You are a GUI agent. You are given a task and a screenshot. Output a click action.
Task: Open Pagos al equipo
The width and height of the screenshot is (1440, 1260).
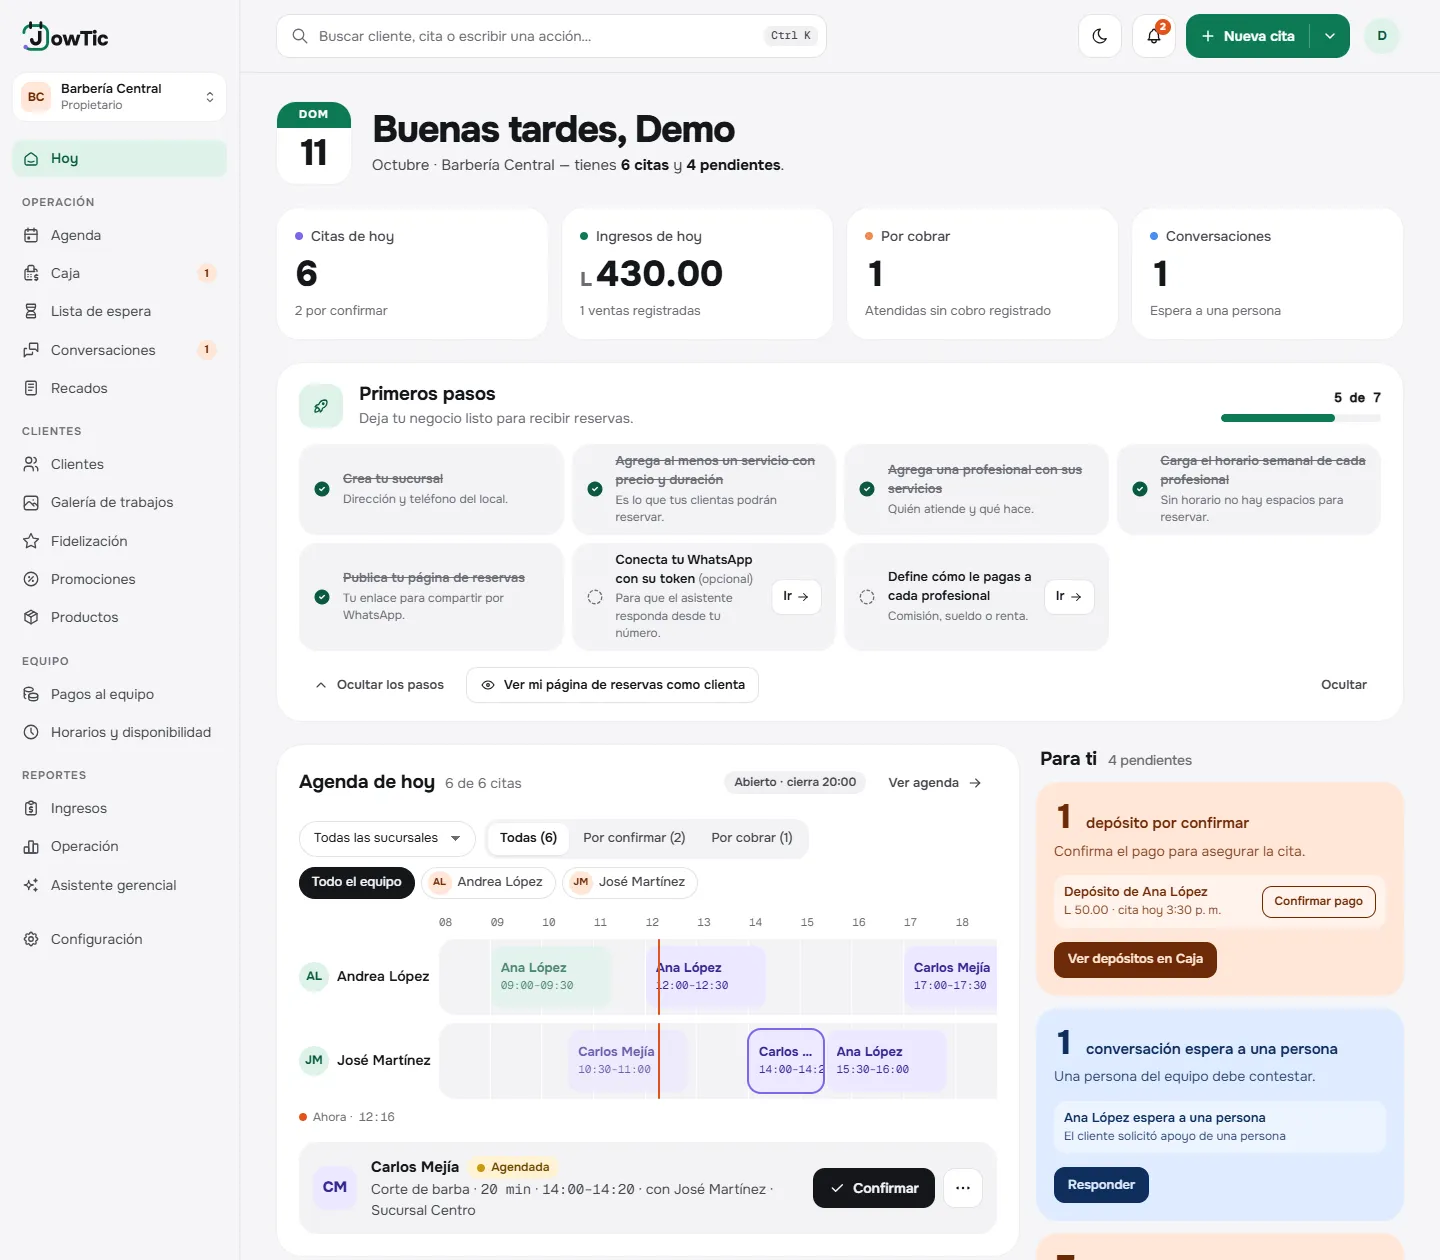point(120,694)
